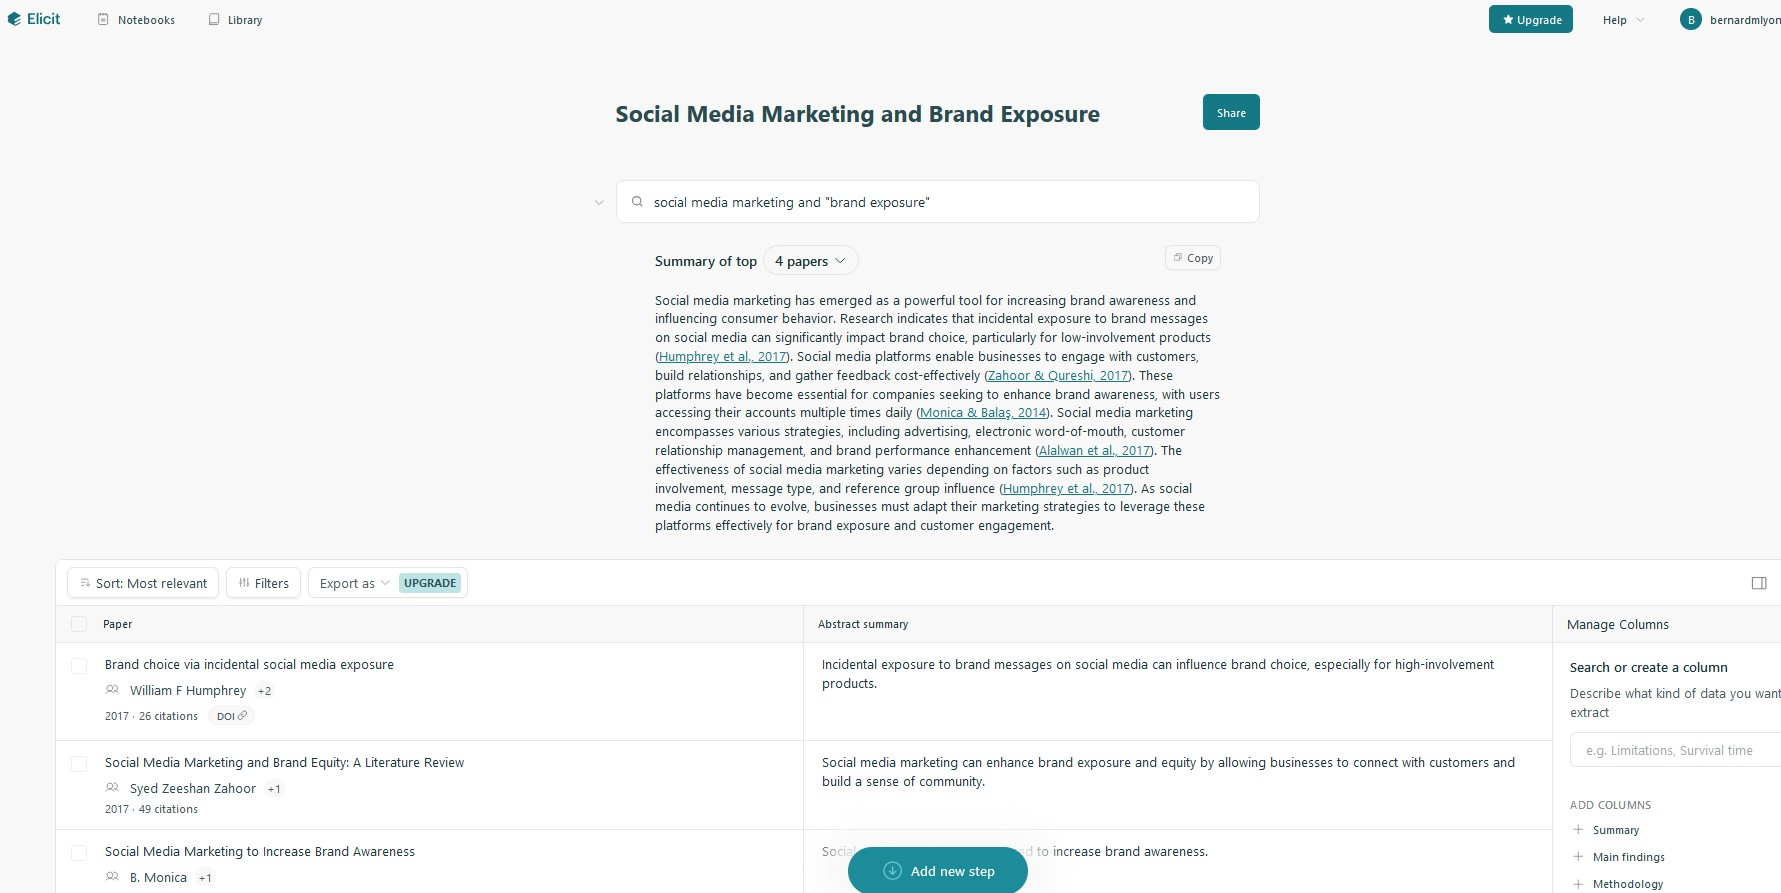This screenshot has width=1781, height=893.
Task: Click the magnifier icon in search box
Action: click(637, 202)
